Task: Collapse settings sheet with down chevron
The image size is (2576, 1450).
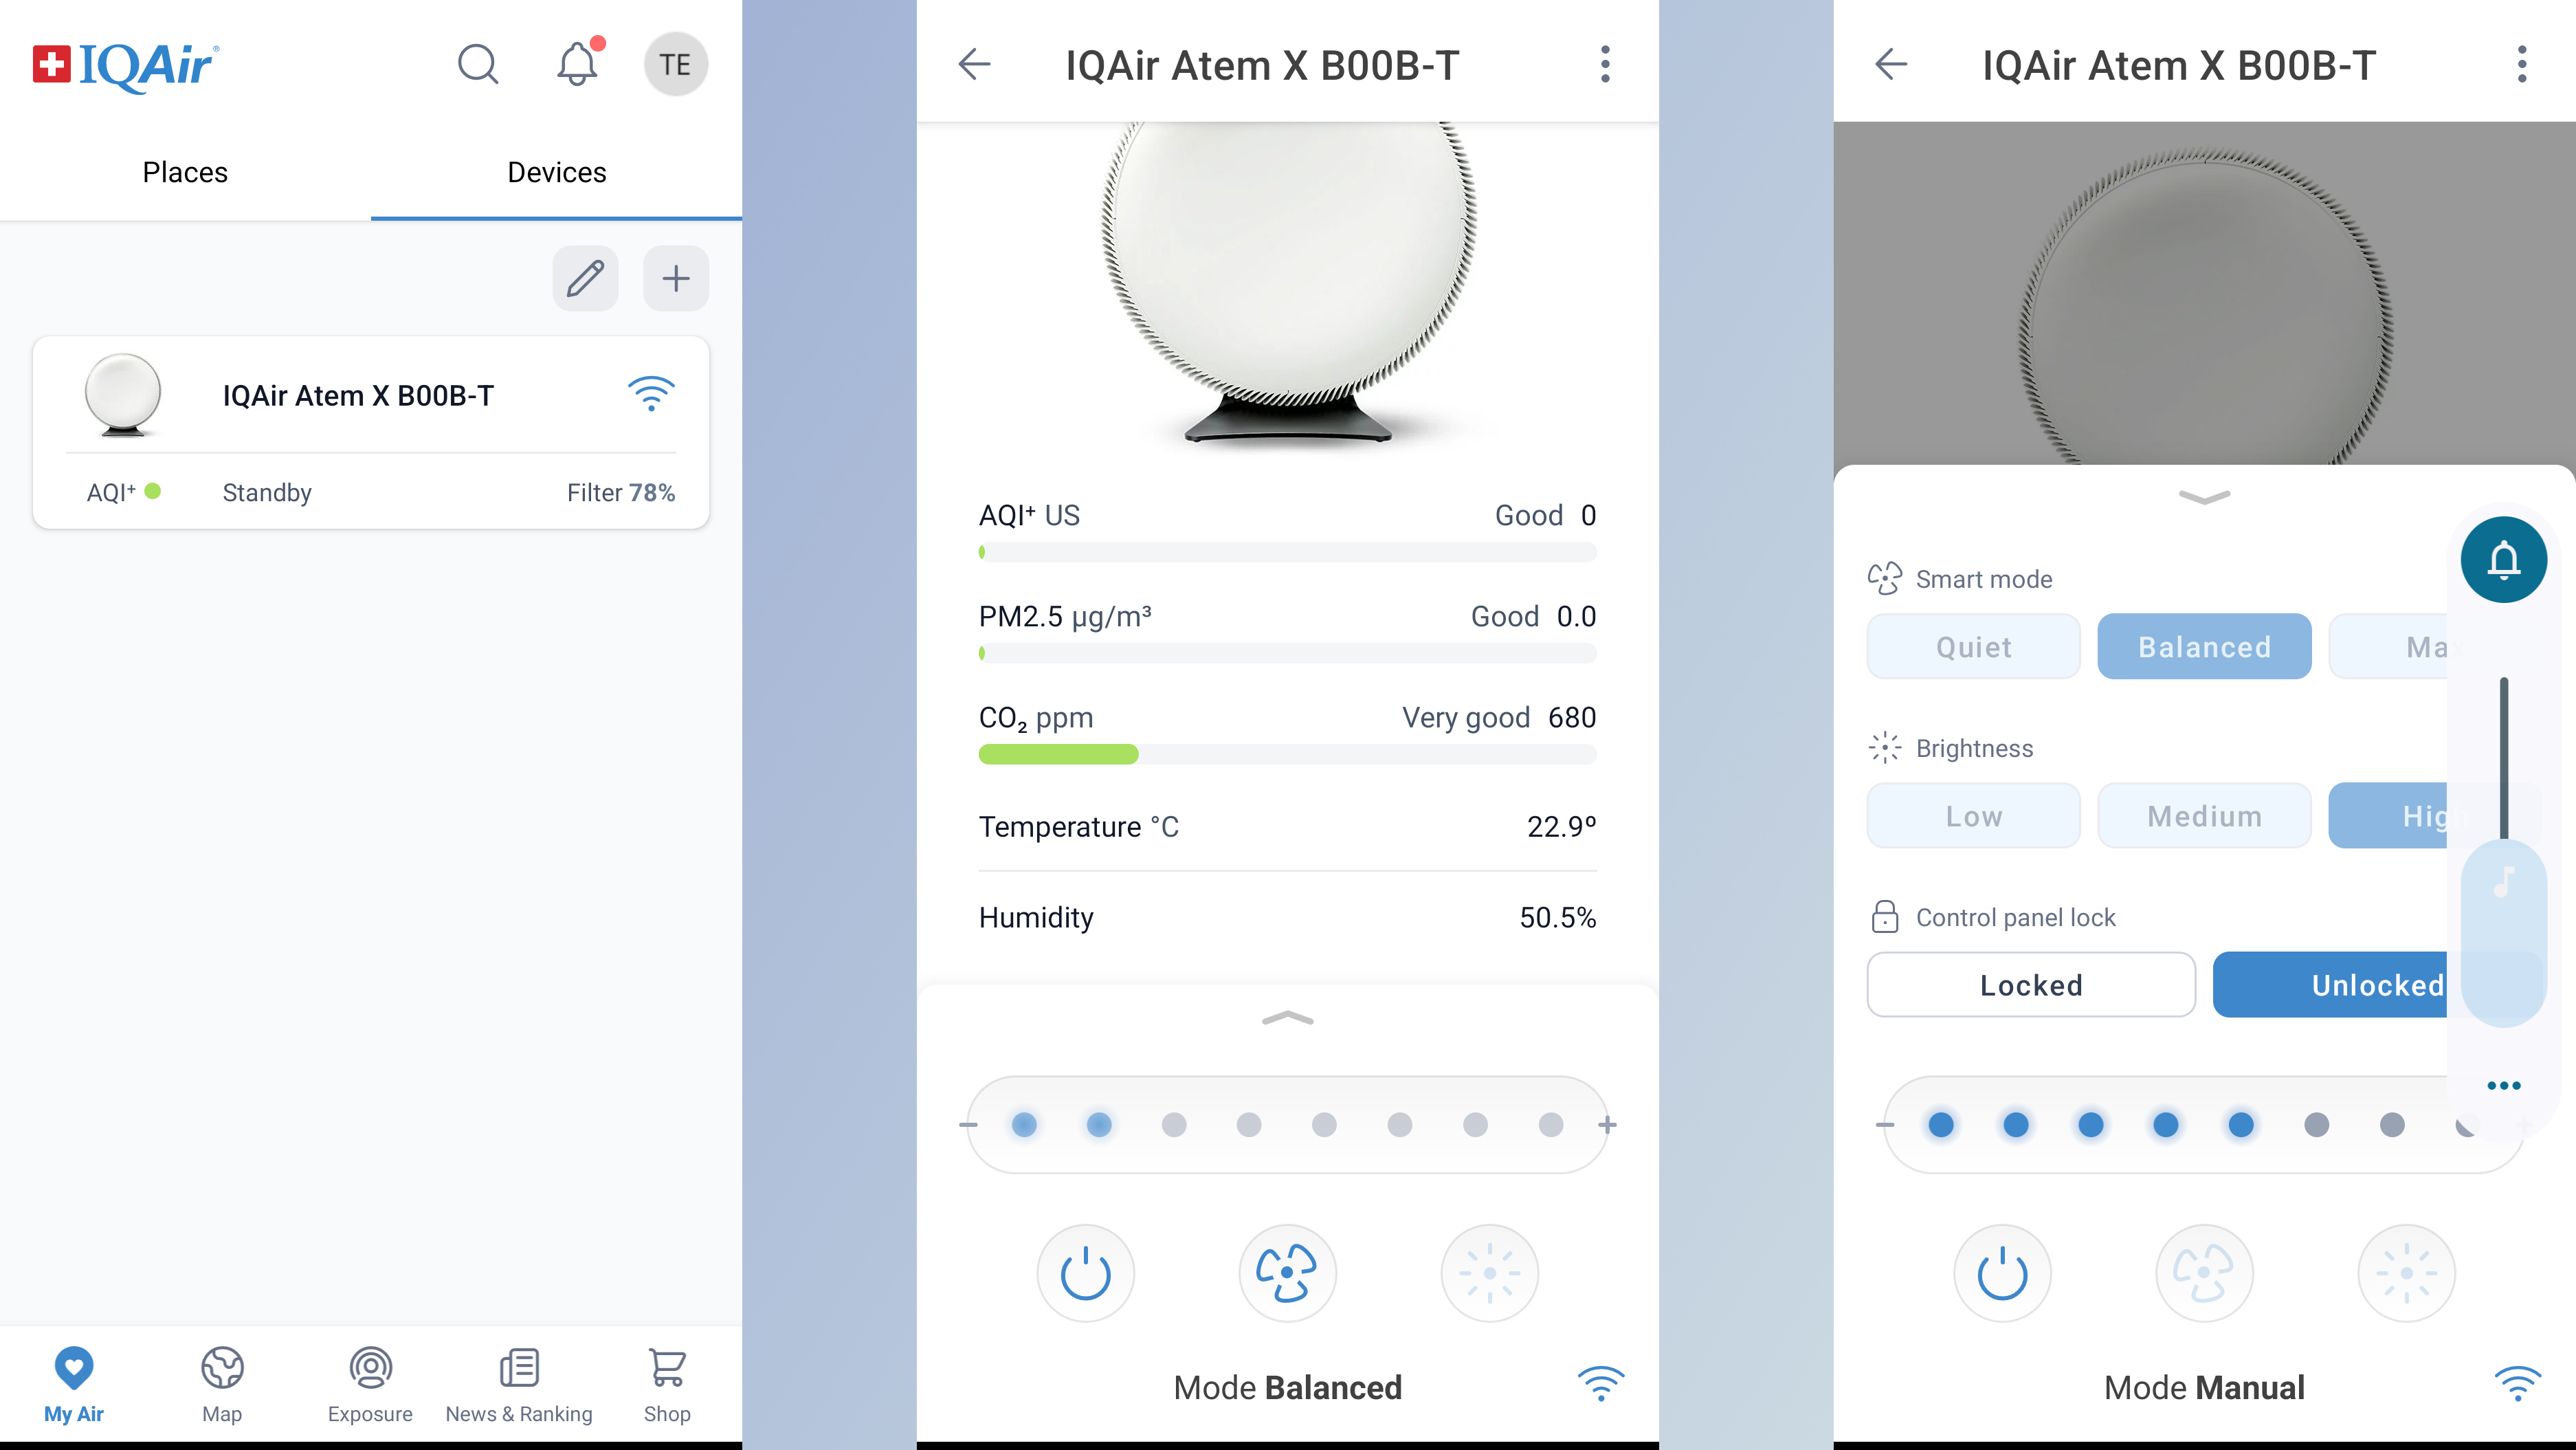Action: coord(2204,497)
